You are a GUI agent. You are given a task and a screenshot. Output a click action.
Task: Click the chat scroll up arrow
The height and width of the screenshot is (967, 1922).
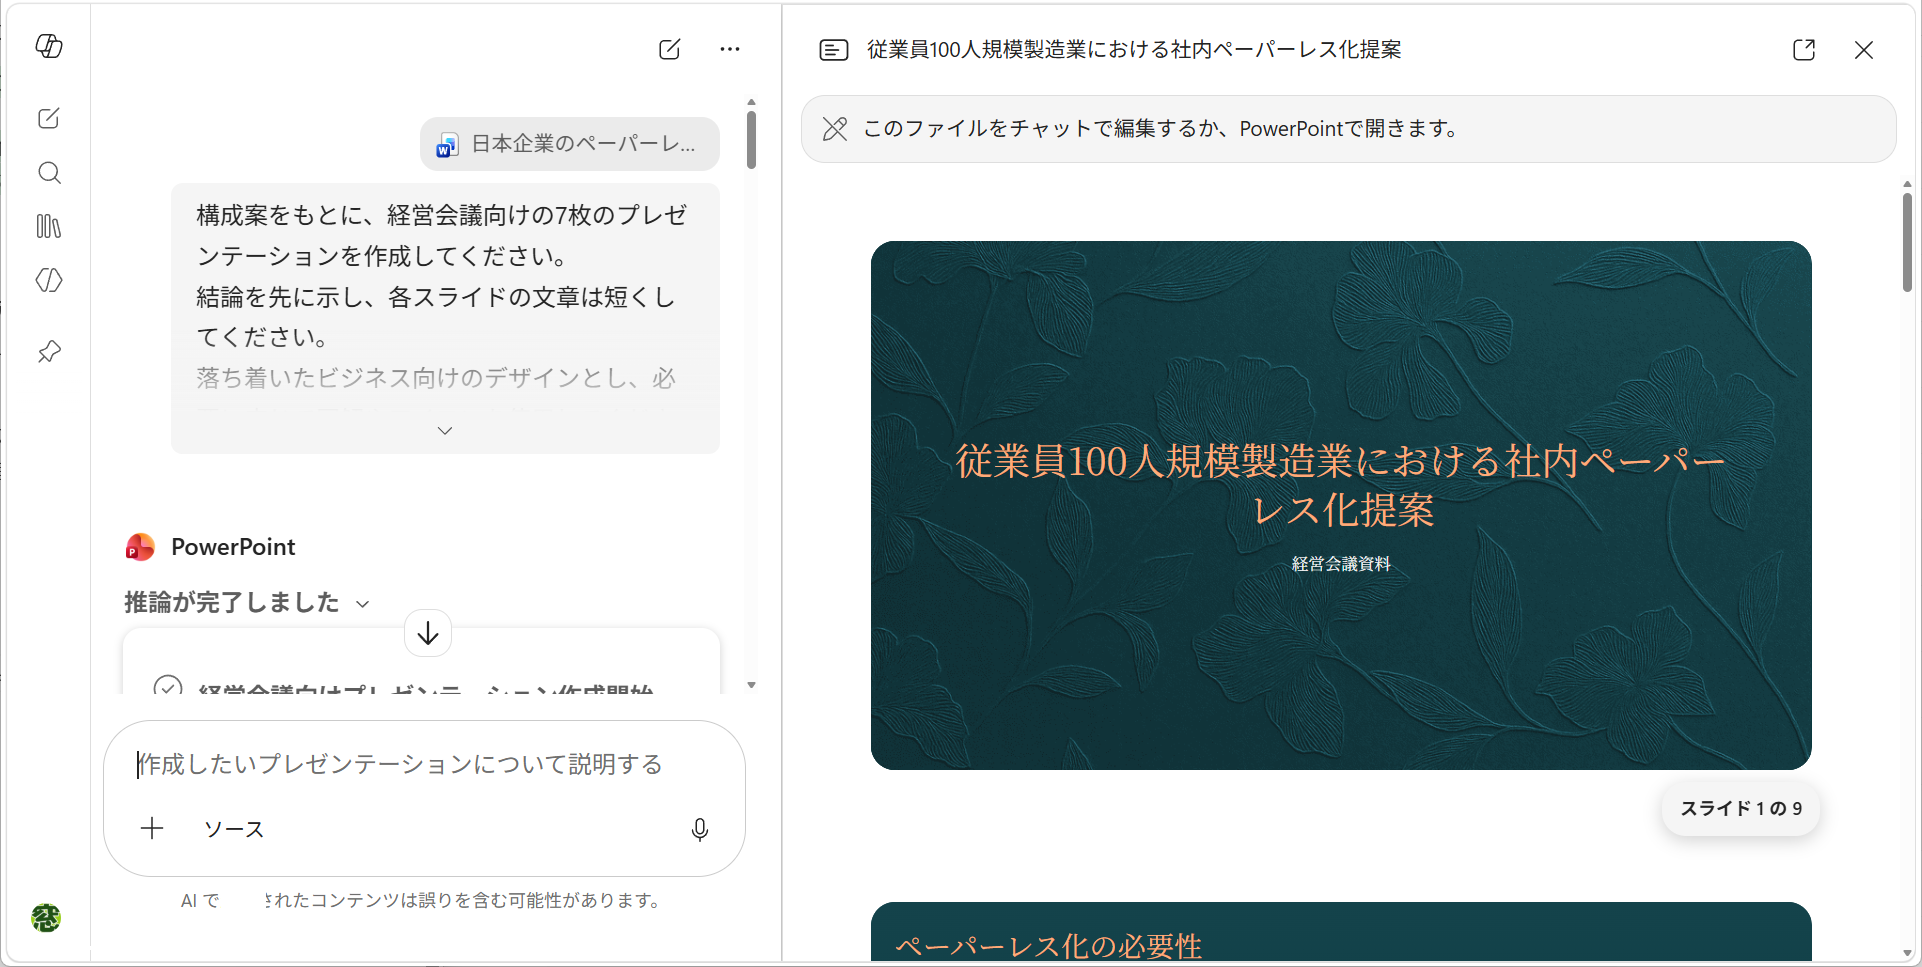coord(751,102)
